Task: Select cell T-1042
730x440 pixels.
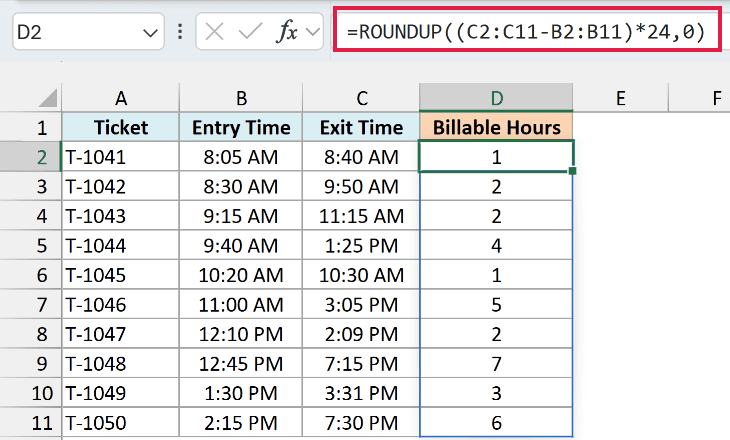Action: [121, 186]
